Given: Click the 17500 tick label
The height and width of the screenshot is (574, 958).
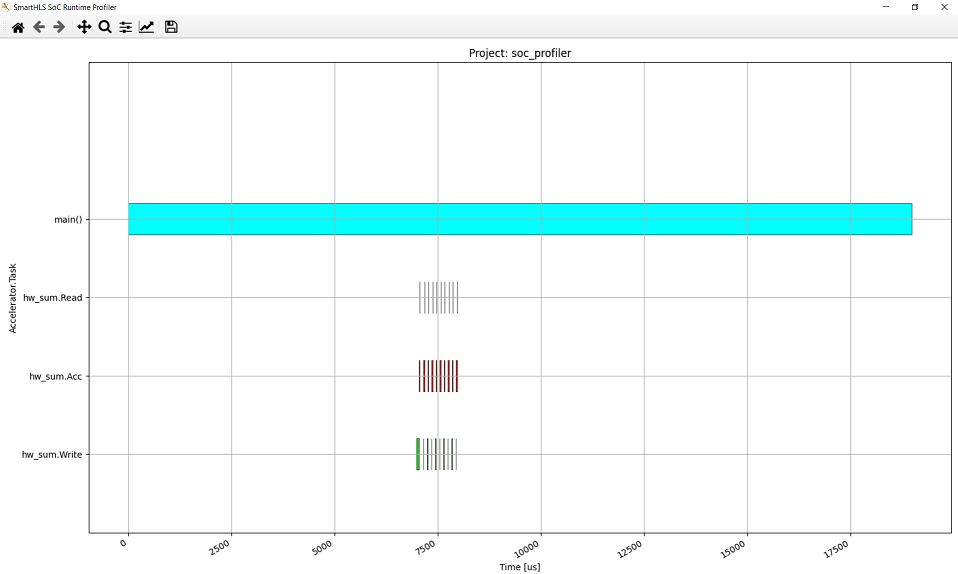Looking at the screenshot, I should [836, 550].
